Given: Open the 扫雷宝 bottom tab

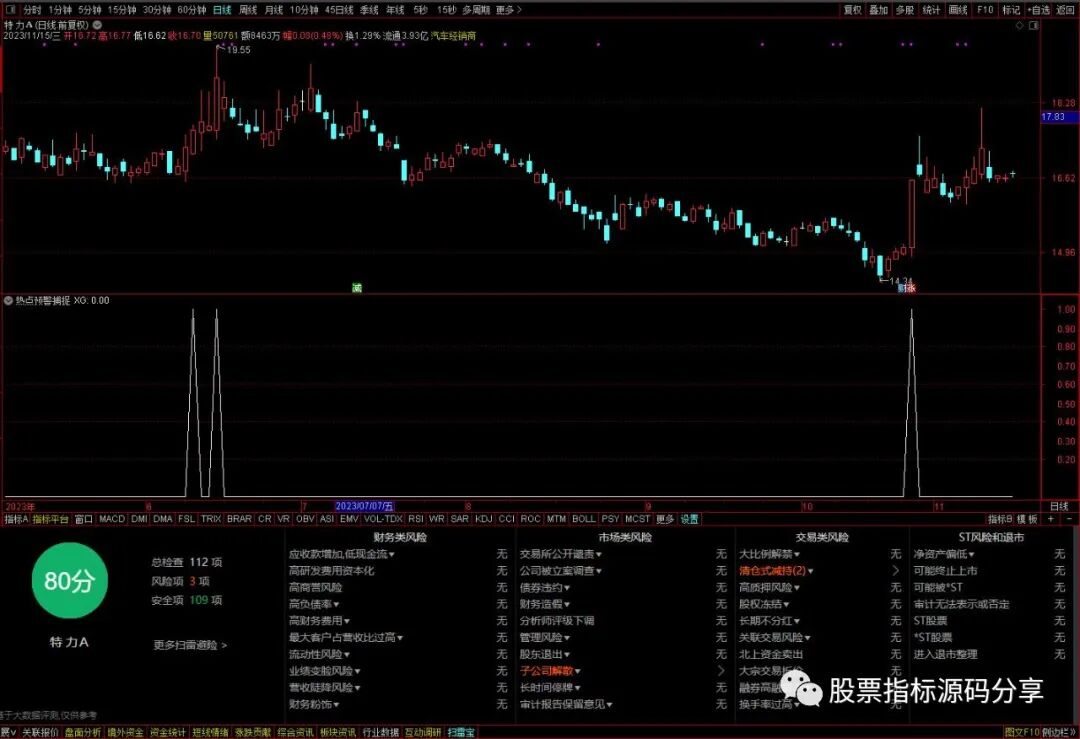Looking at the screenshot, I should pos(461,732).
